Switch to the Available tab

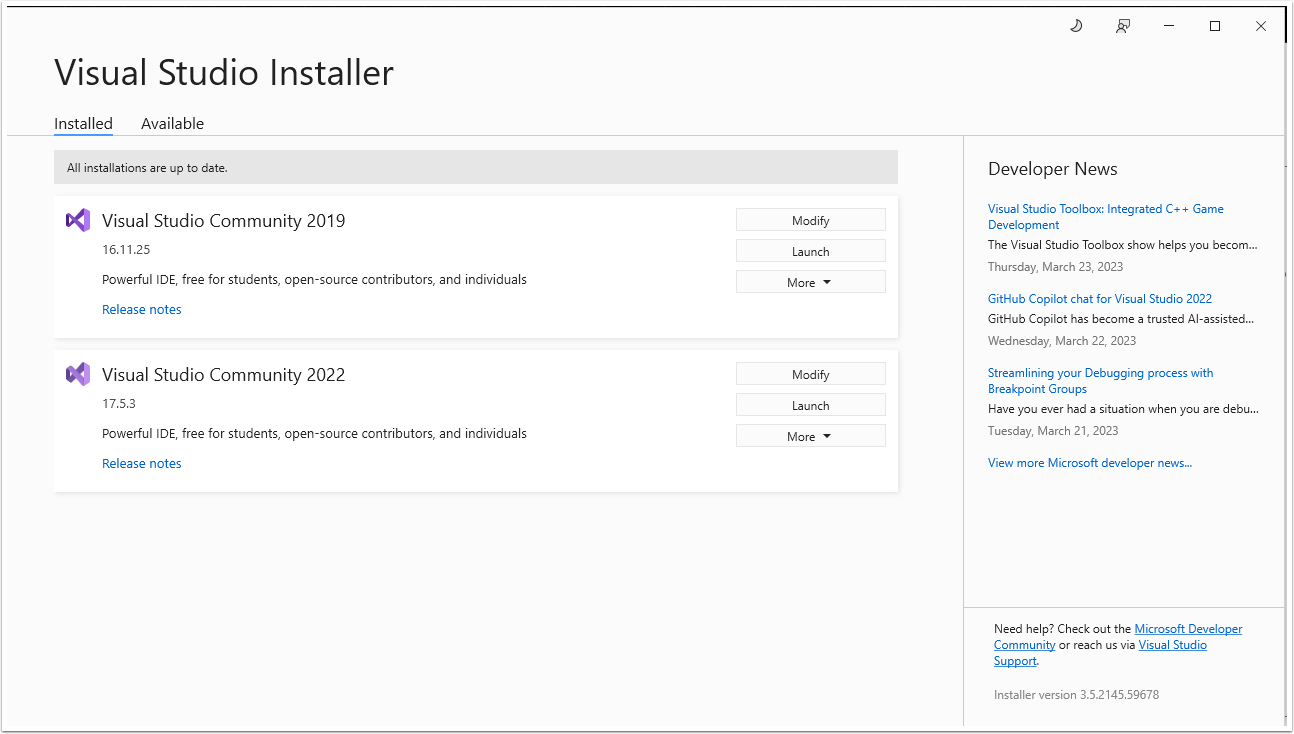point(172,124)
